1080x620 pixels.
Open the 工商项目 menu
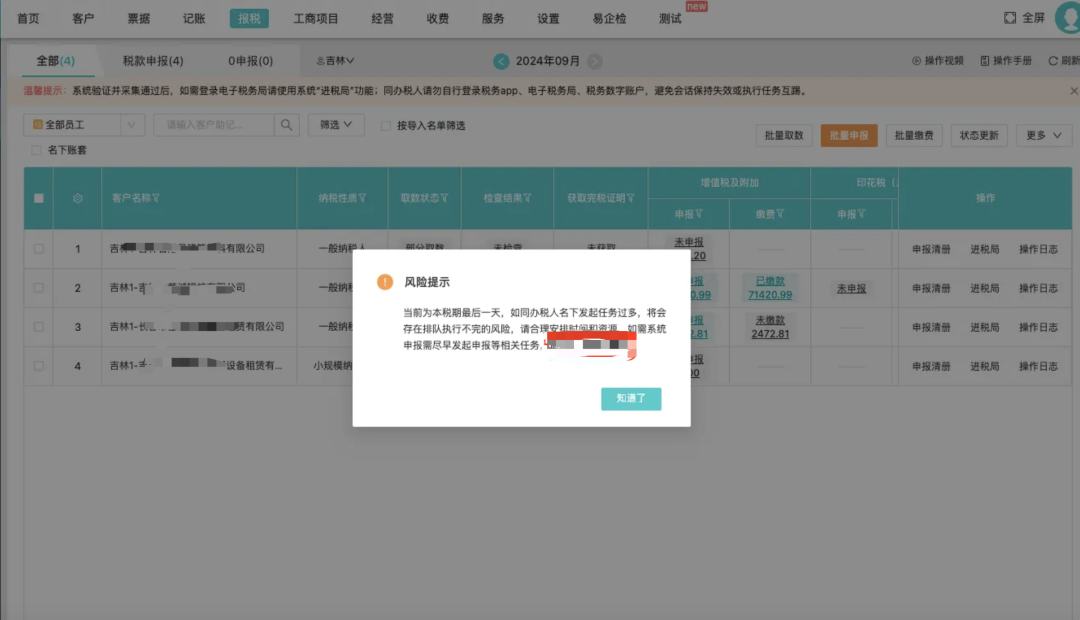[316, 19]
